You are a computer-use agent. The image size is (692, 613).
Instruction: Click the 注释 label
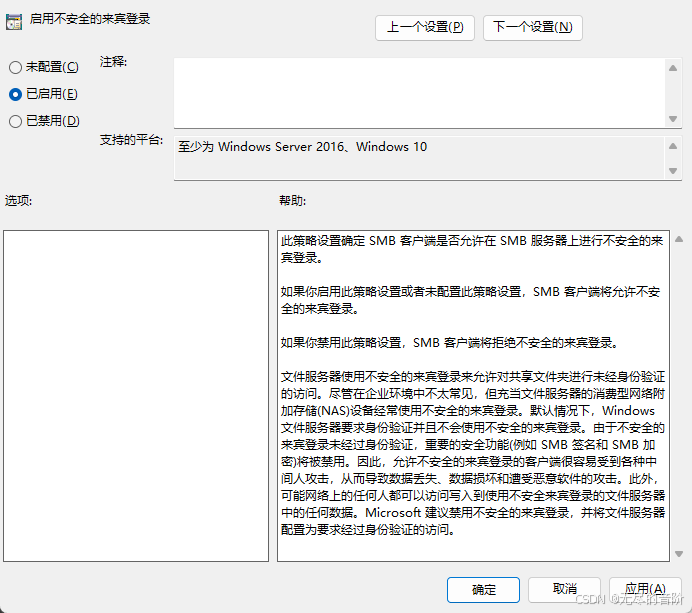click(113, 62)
